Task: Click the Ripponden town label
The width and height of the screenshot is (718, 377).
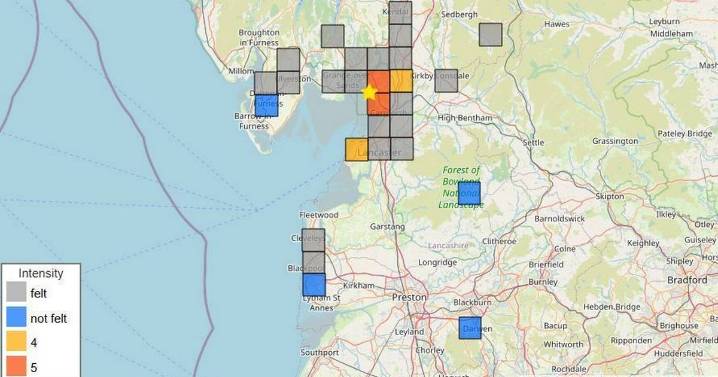Action: coord(631,341)
